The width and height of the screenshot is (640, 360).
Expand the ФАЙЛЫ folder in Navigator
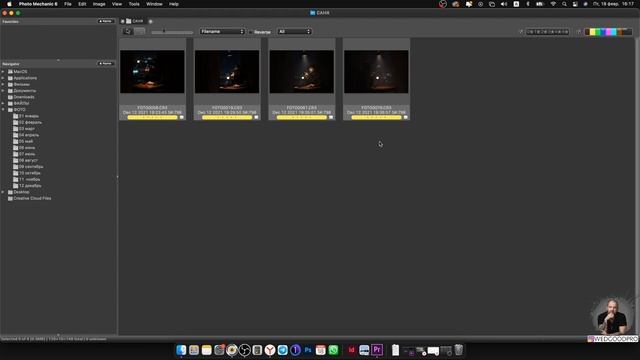pos(3,103)
